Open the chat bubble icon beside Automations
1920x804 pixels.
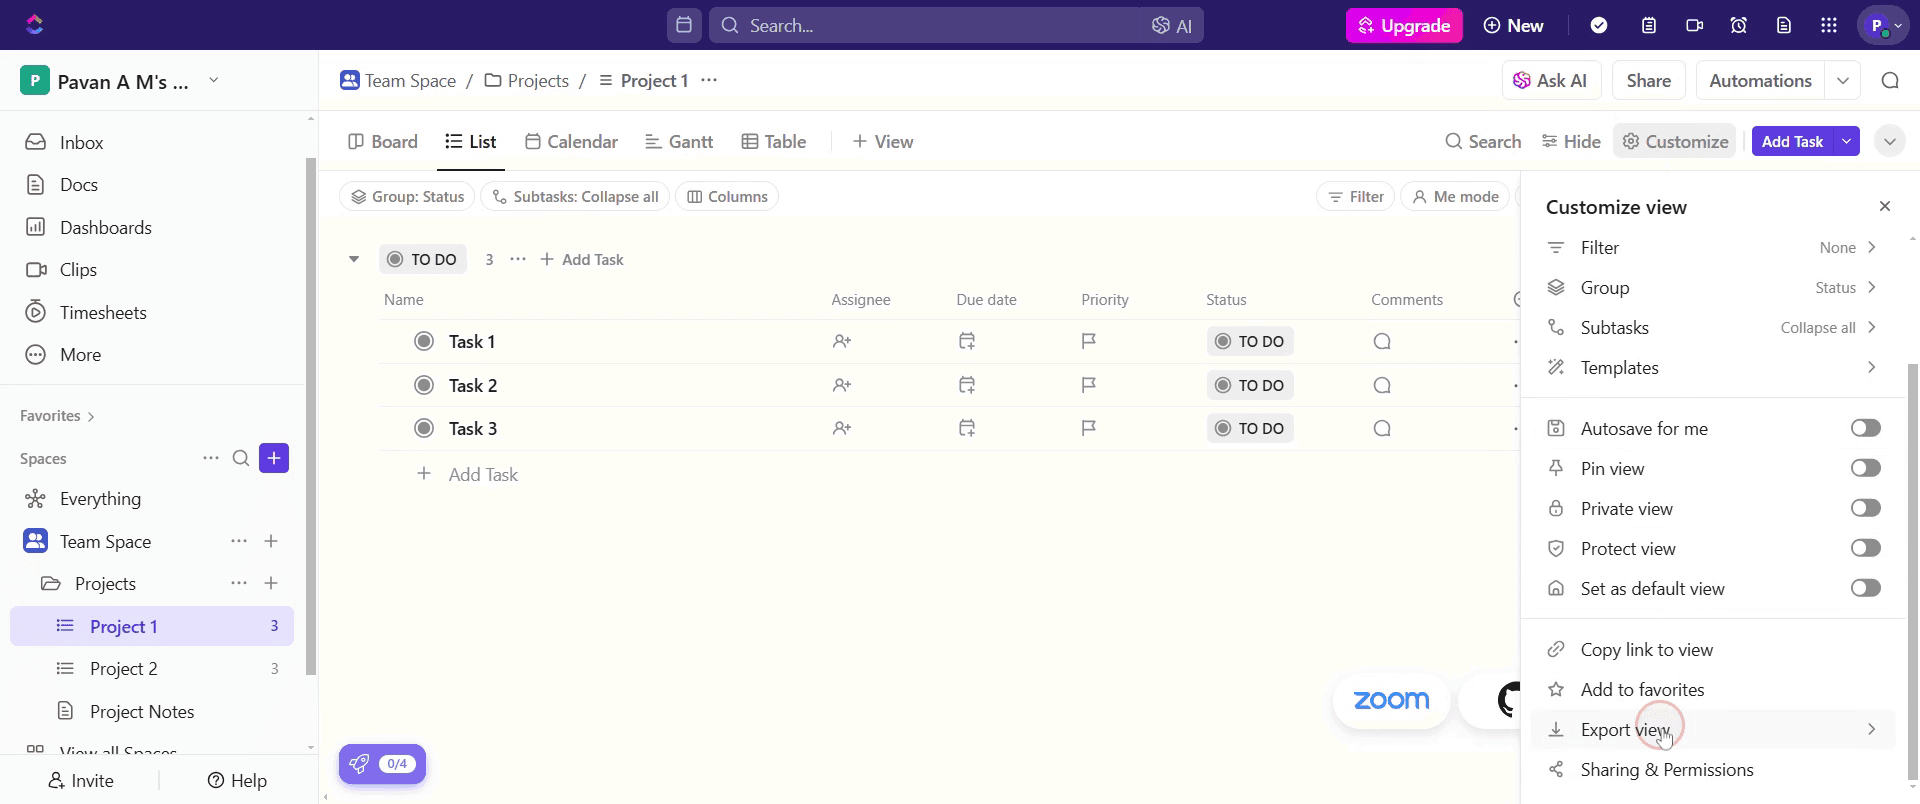[1890, 81]
